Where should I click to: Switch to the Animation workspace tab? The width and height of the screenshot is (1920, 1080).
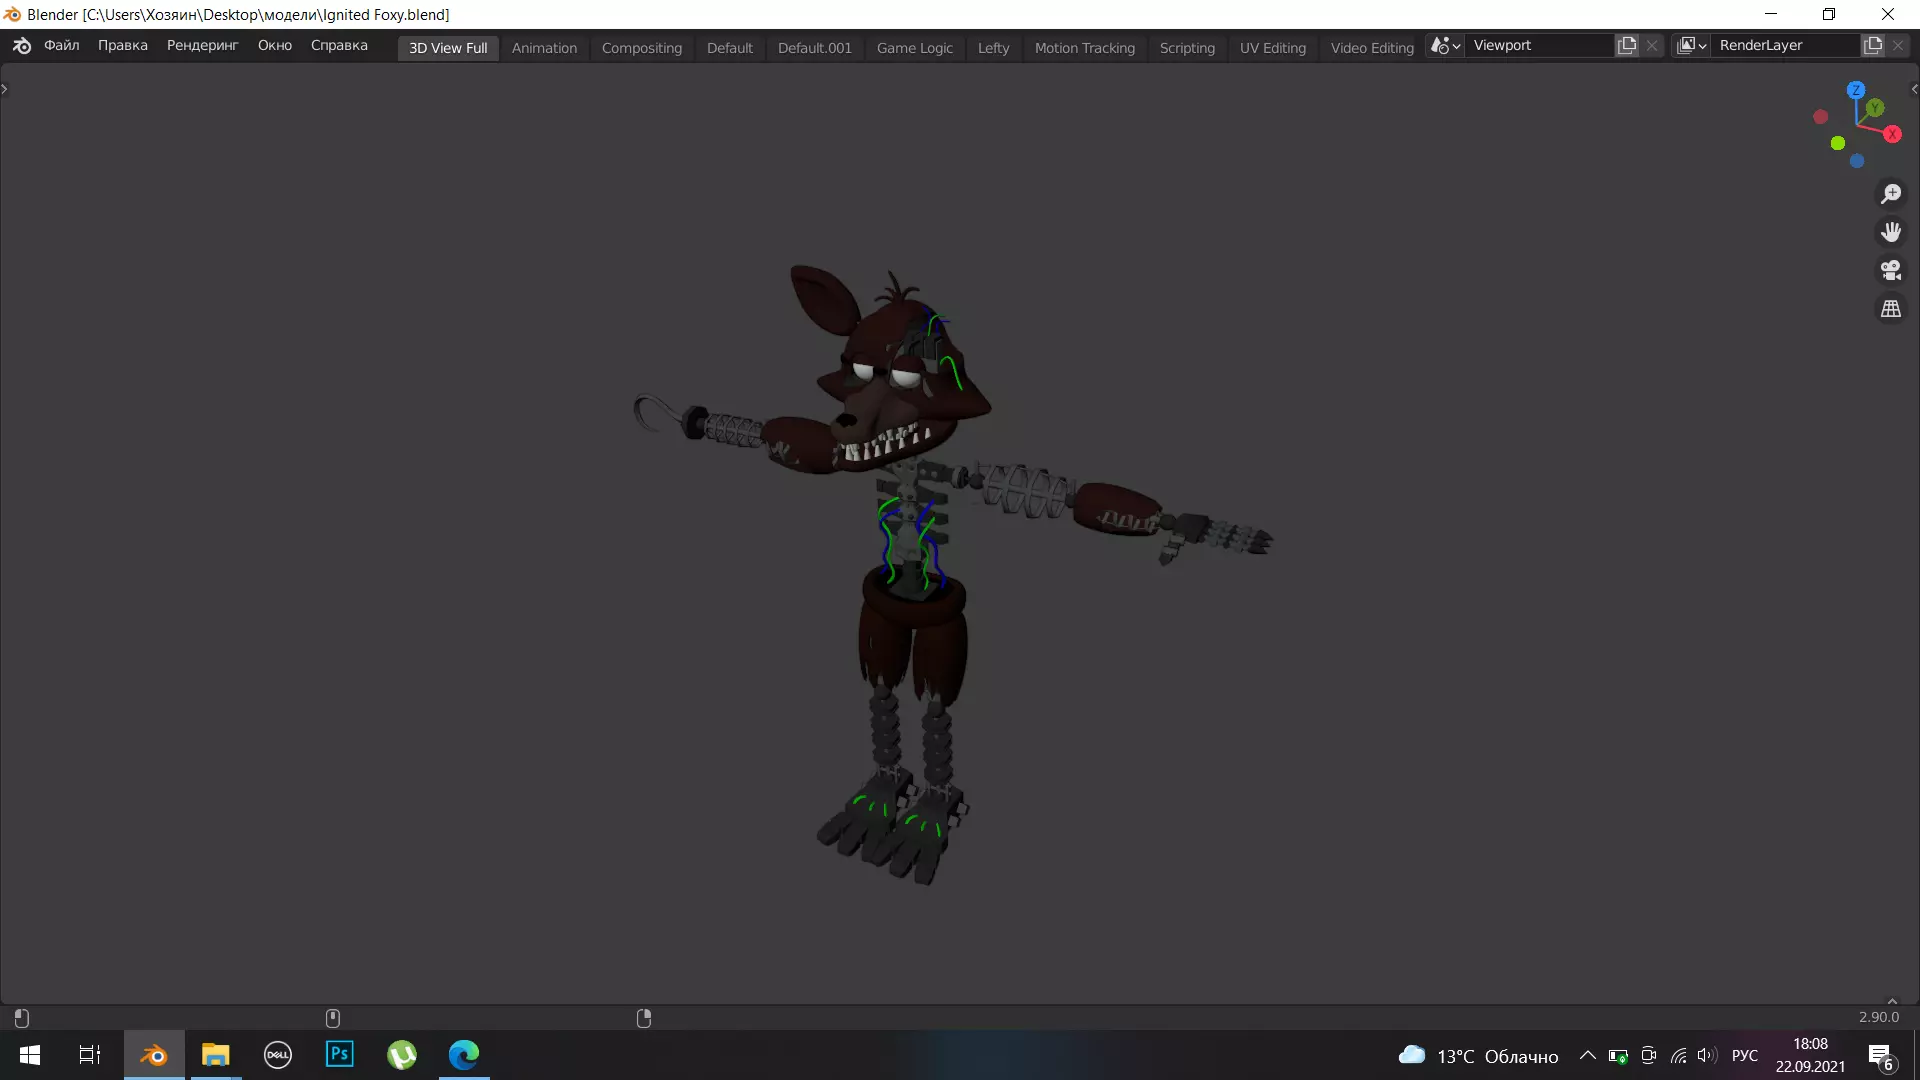544,48
